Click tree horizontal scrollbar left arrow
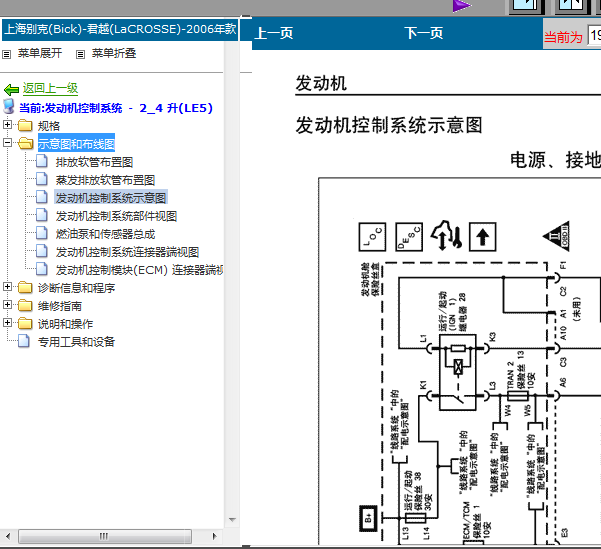This screenshot has height=549, width=601. 8,536
